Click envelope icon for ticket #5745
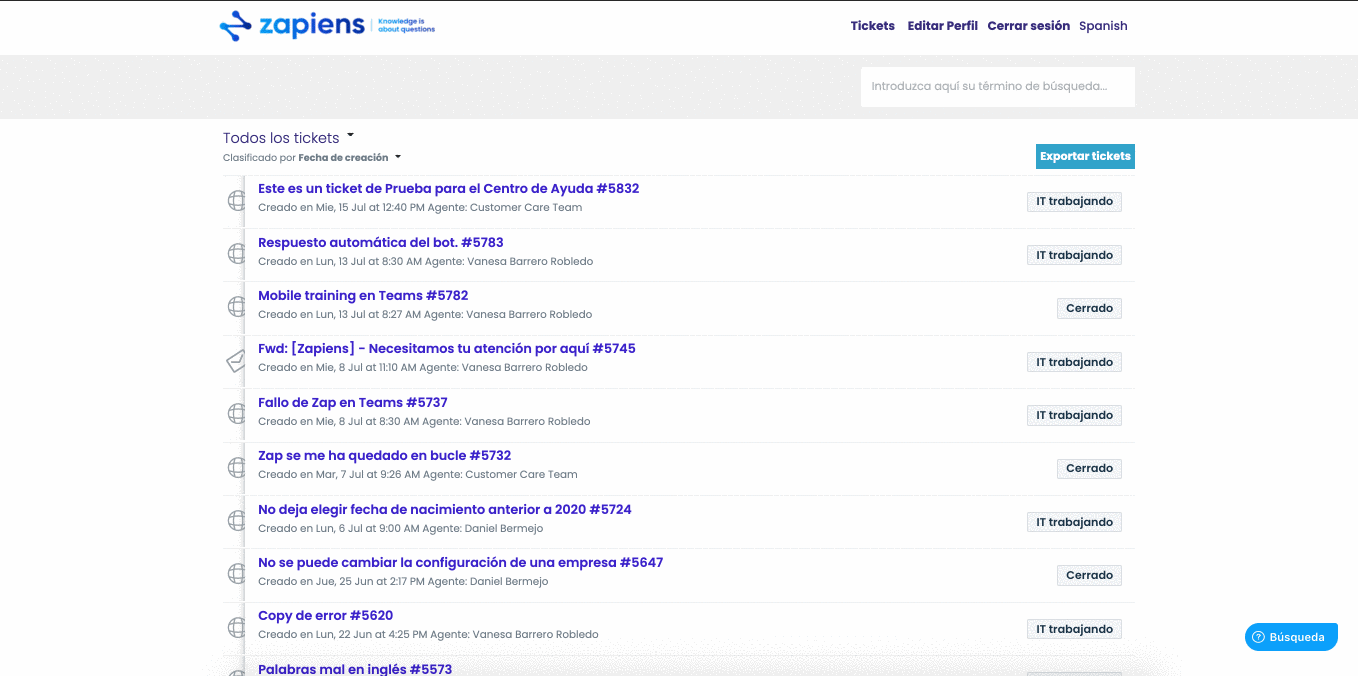1358x676 pixels. tap(237, 361)
